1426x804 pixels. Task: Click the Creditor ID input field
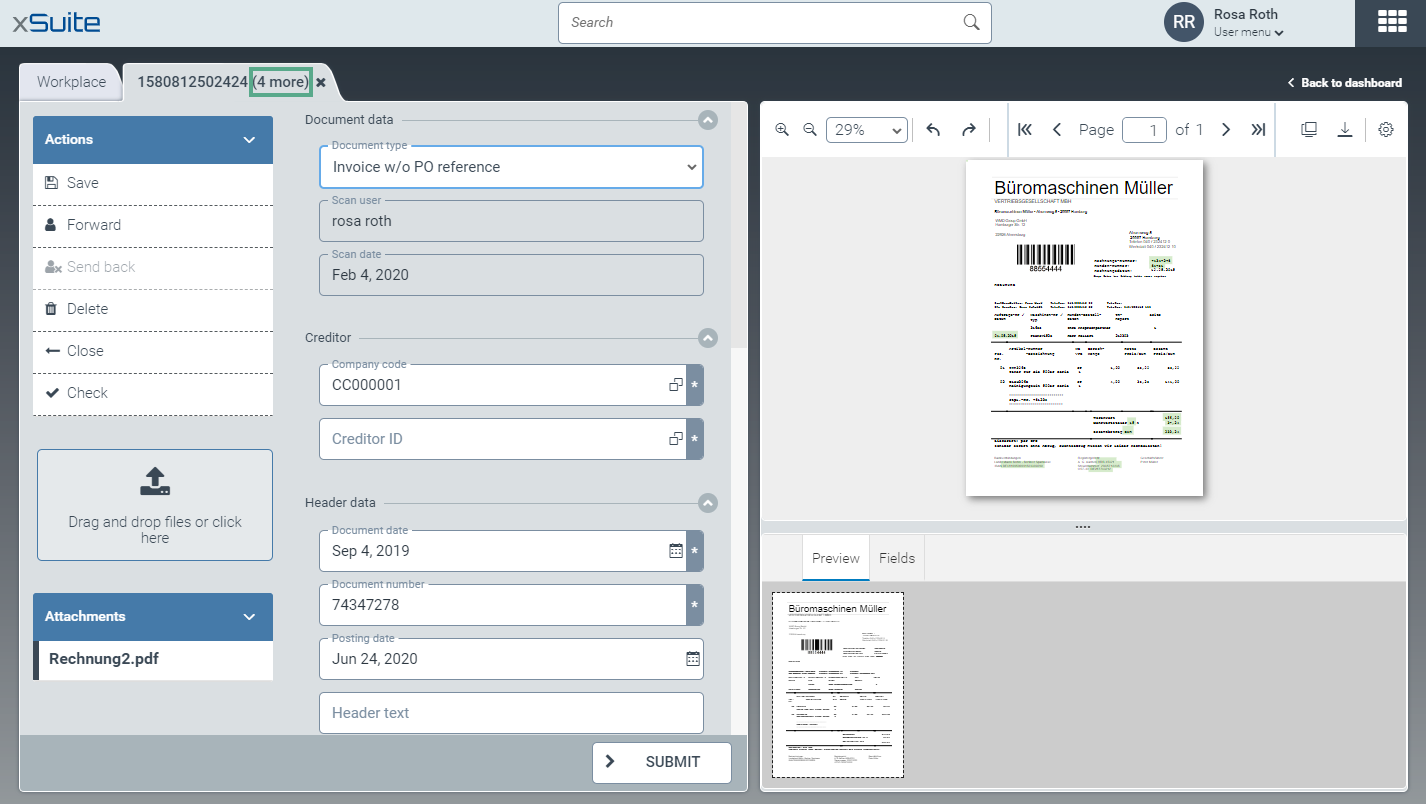click(495, 439)
